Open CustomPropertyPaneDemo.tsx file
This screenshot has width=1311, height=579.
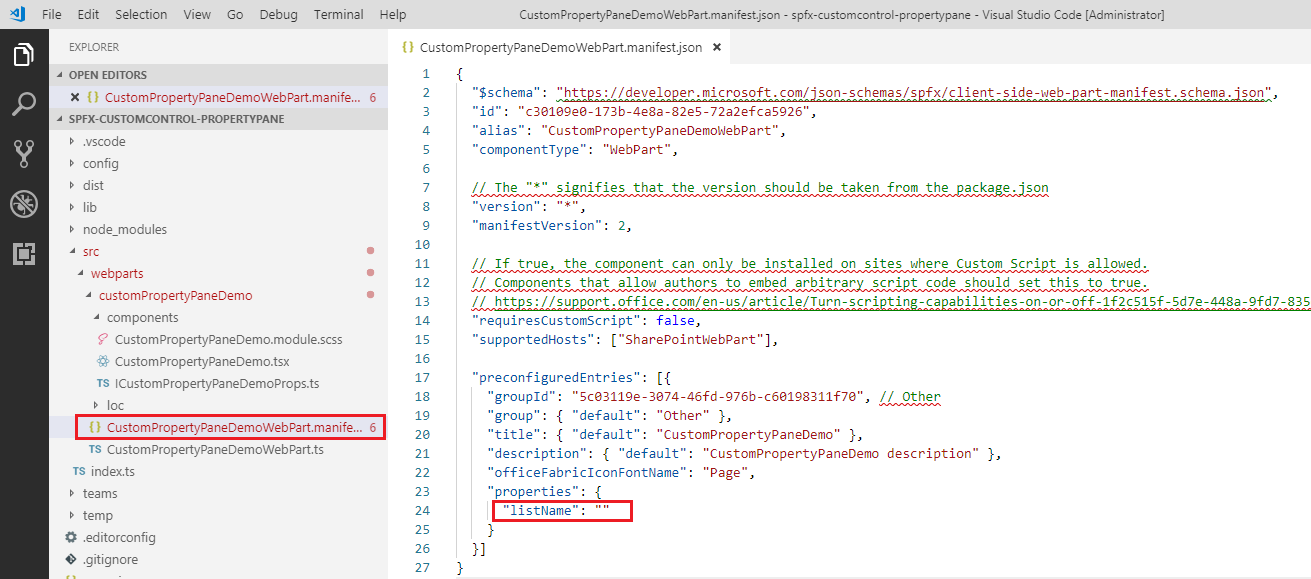tap(201, 361)
